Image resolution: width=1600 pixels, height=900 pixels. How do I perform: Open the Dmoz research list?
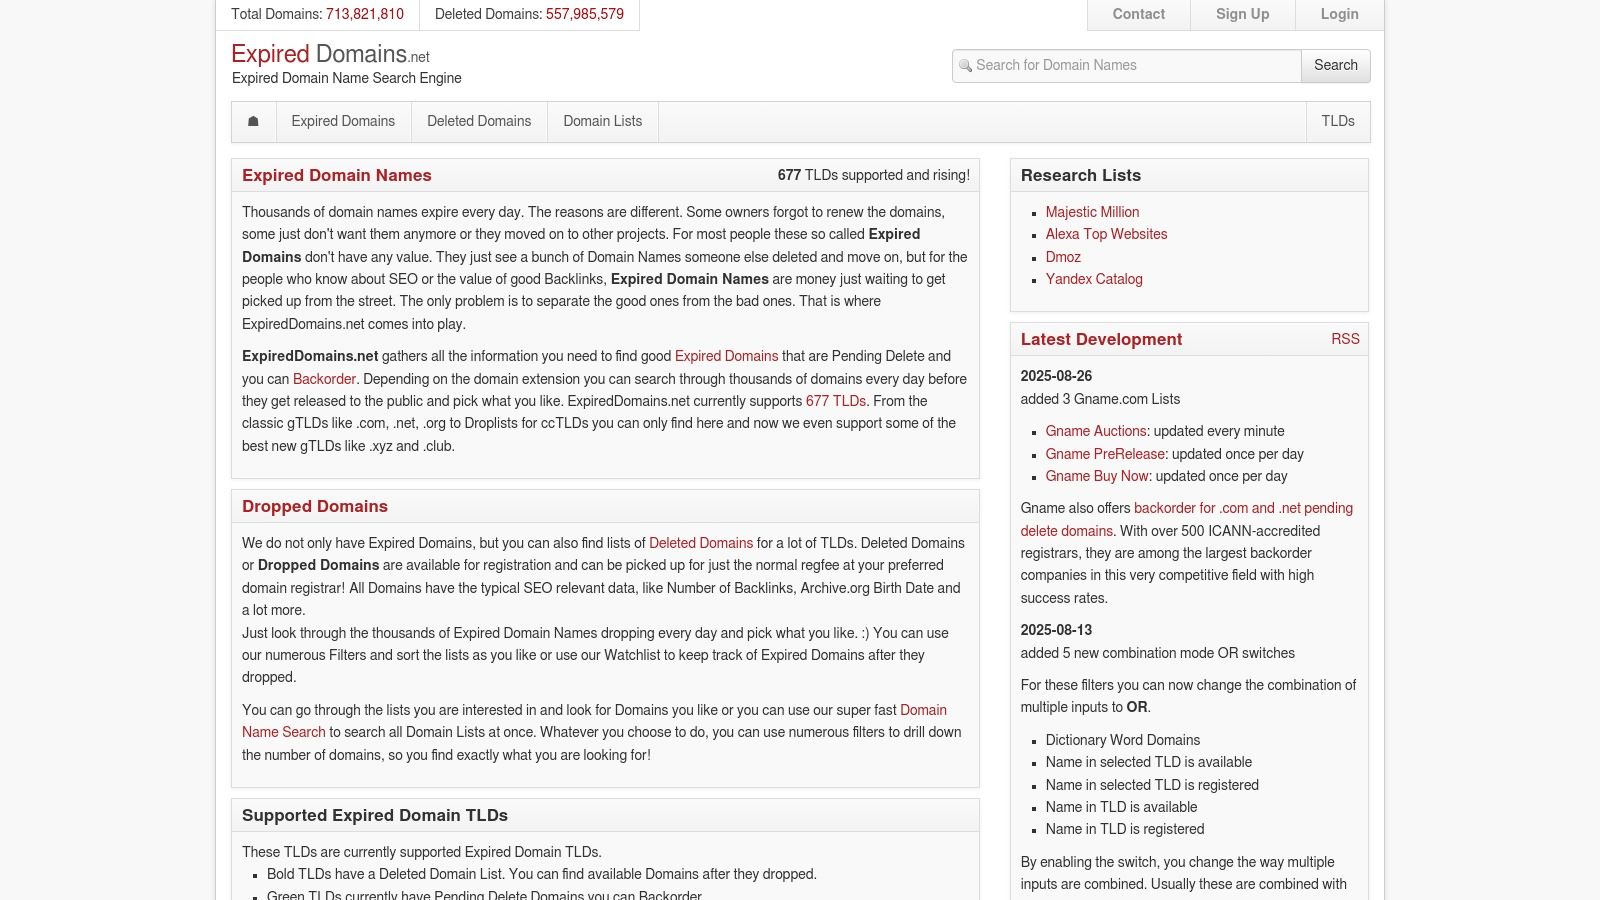tap(1063, 257)
